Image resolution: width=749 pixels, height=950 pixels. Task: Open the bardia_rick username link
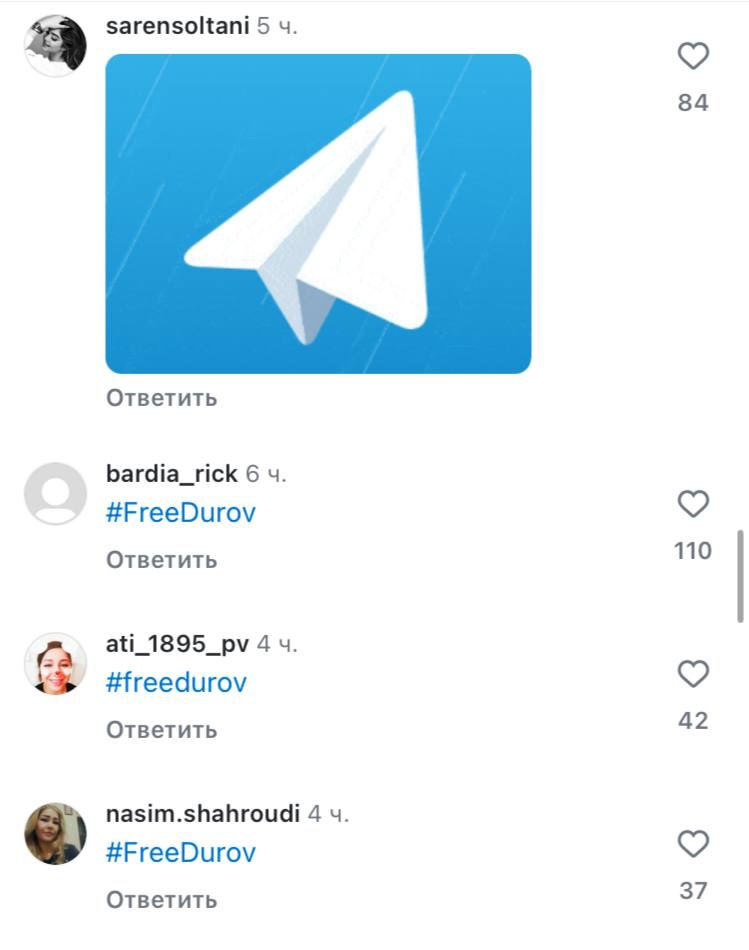(171, 474)
